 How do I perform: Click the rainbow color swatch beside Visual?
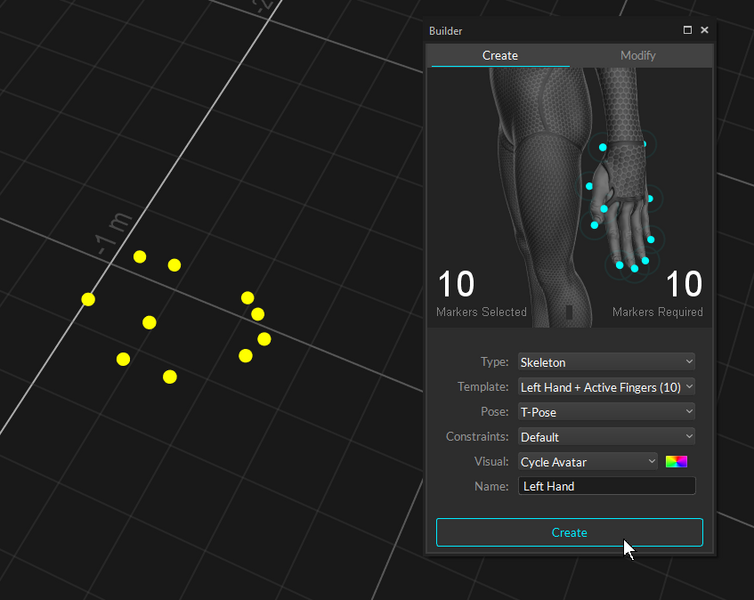[x=677, y=462]
